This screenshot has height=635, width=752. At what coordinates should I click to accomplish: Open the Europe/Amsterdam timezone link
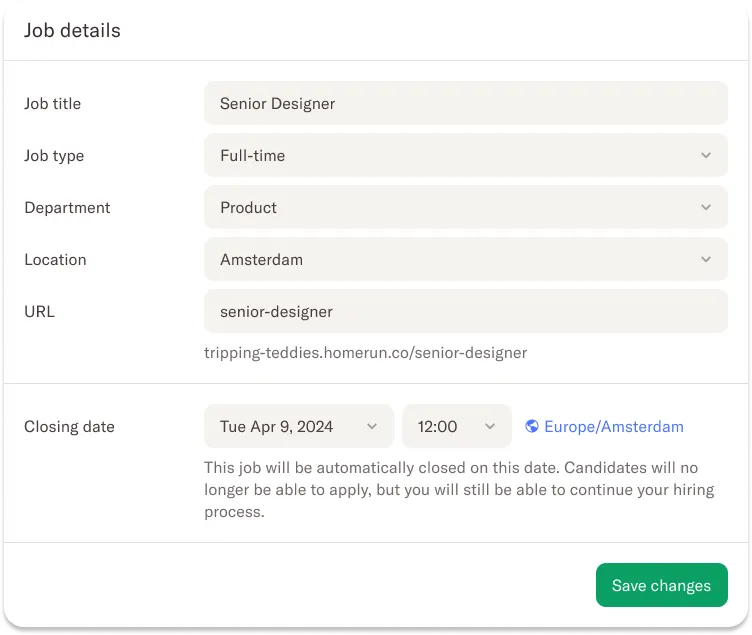click(613, 426)
